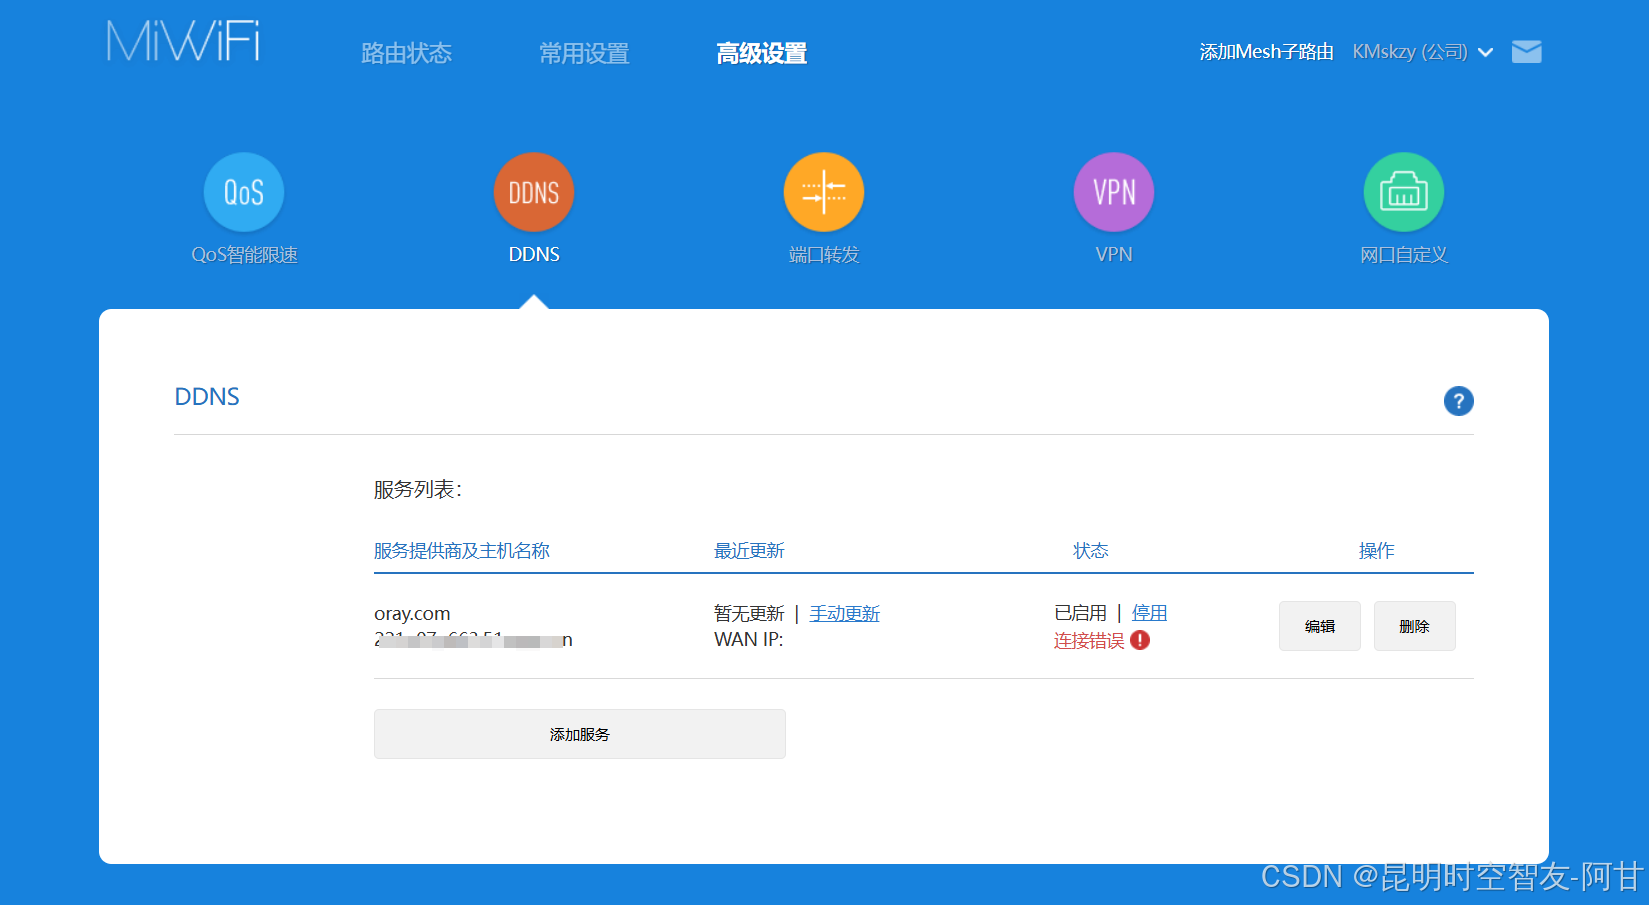Click the 编辑 button for oray.com
This screenshot has width=1649, height=905.
pos(1320,626)
